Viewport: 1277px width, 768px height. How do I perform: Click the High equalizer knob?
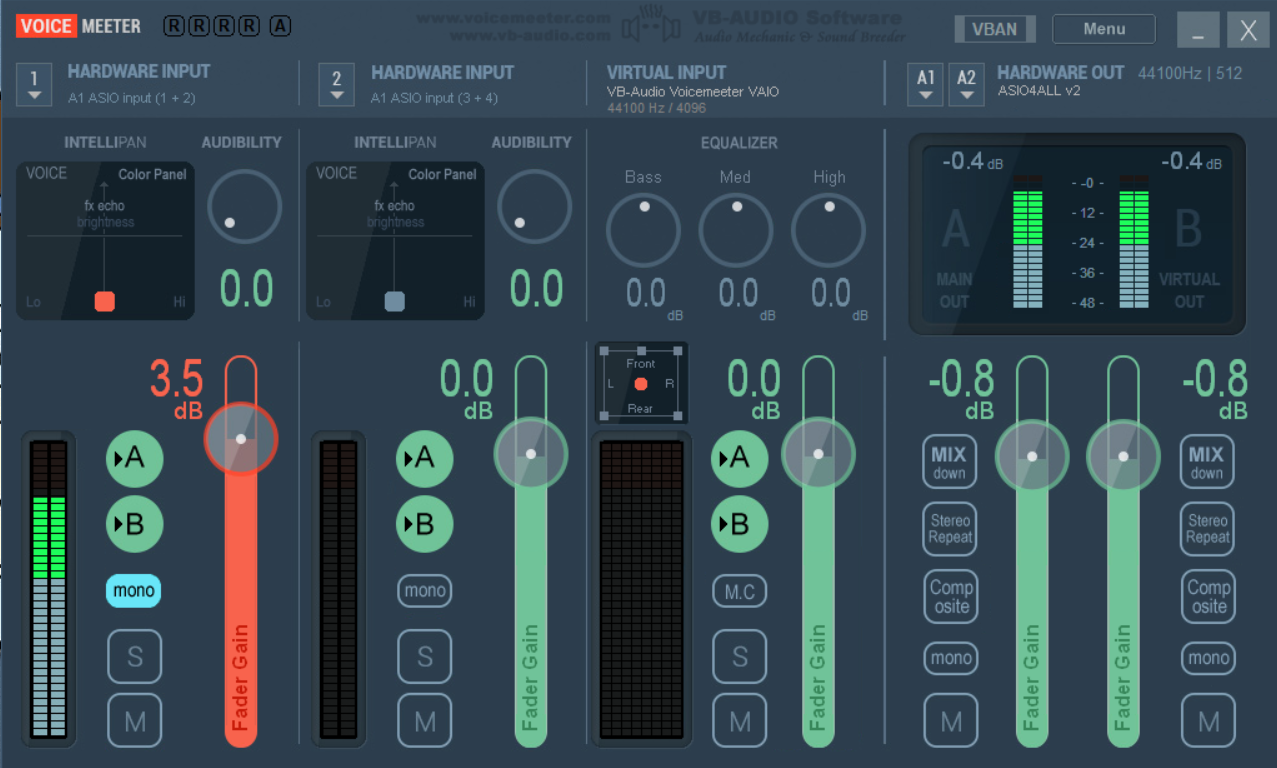828,230
